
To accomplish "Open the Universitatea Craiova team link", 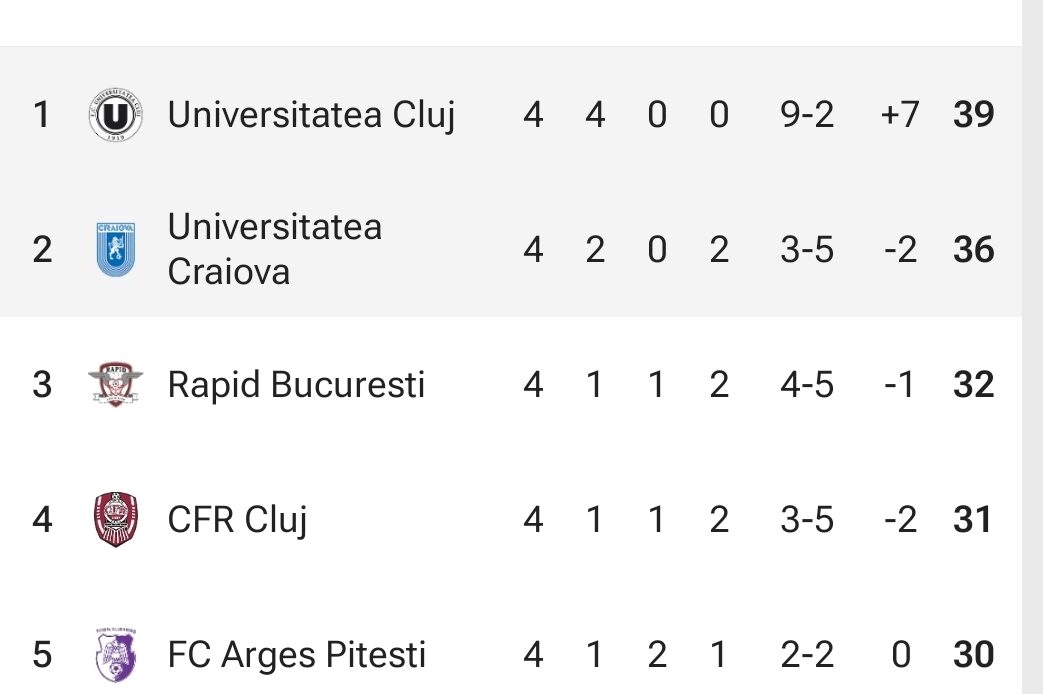I will click(275, 249).
